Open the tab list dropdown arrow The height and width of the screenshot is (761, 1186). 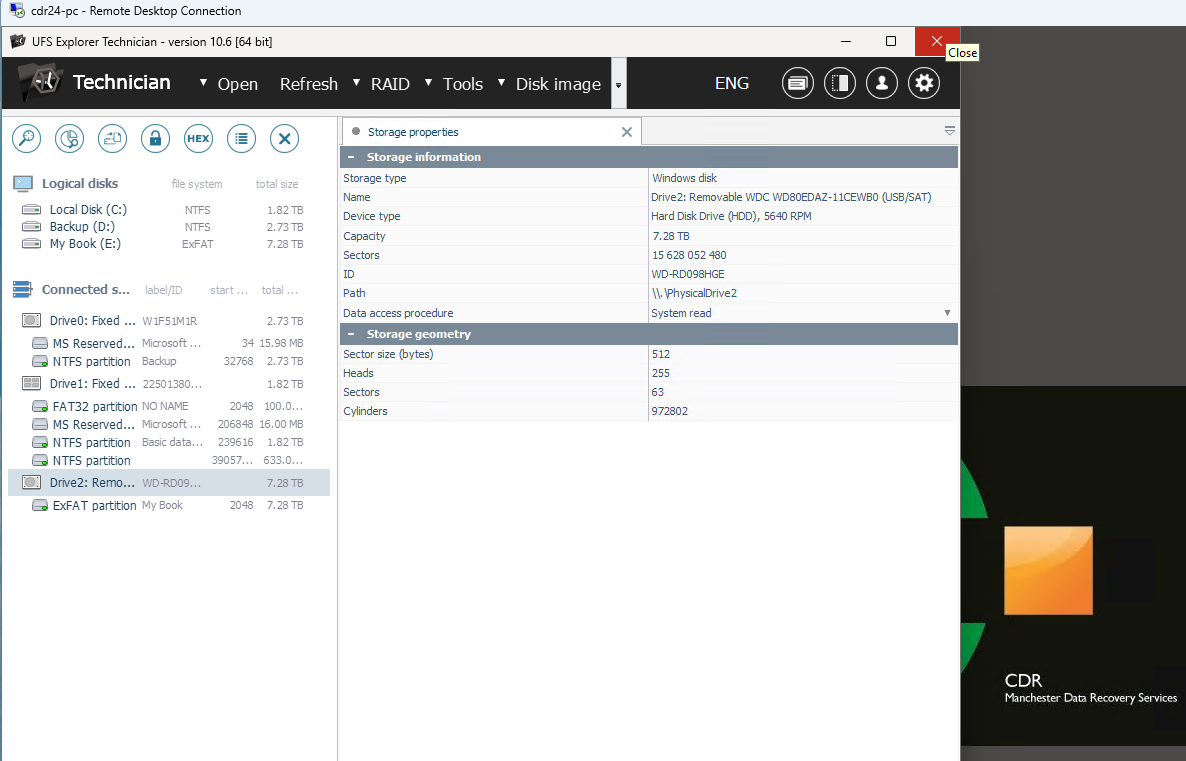tap(949, 131)
